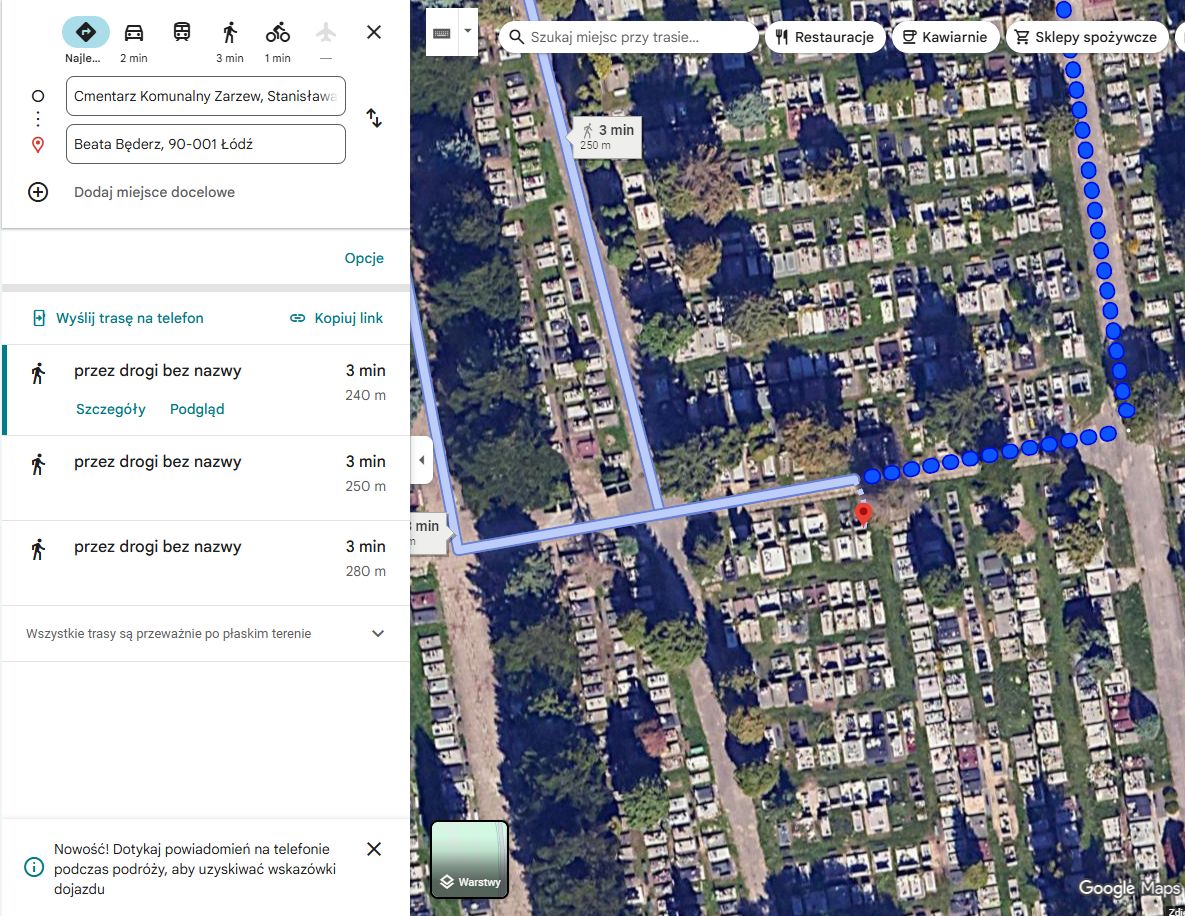
Task: Click the add destination plus icon
Action: [x=38, y=192]
